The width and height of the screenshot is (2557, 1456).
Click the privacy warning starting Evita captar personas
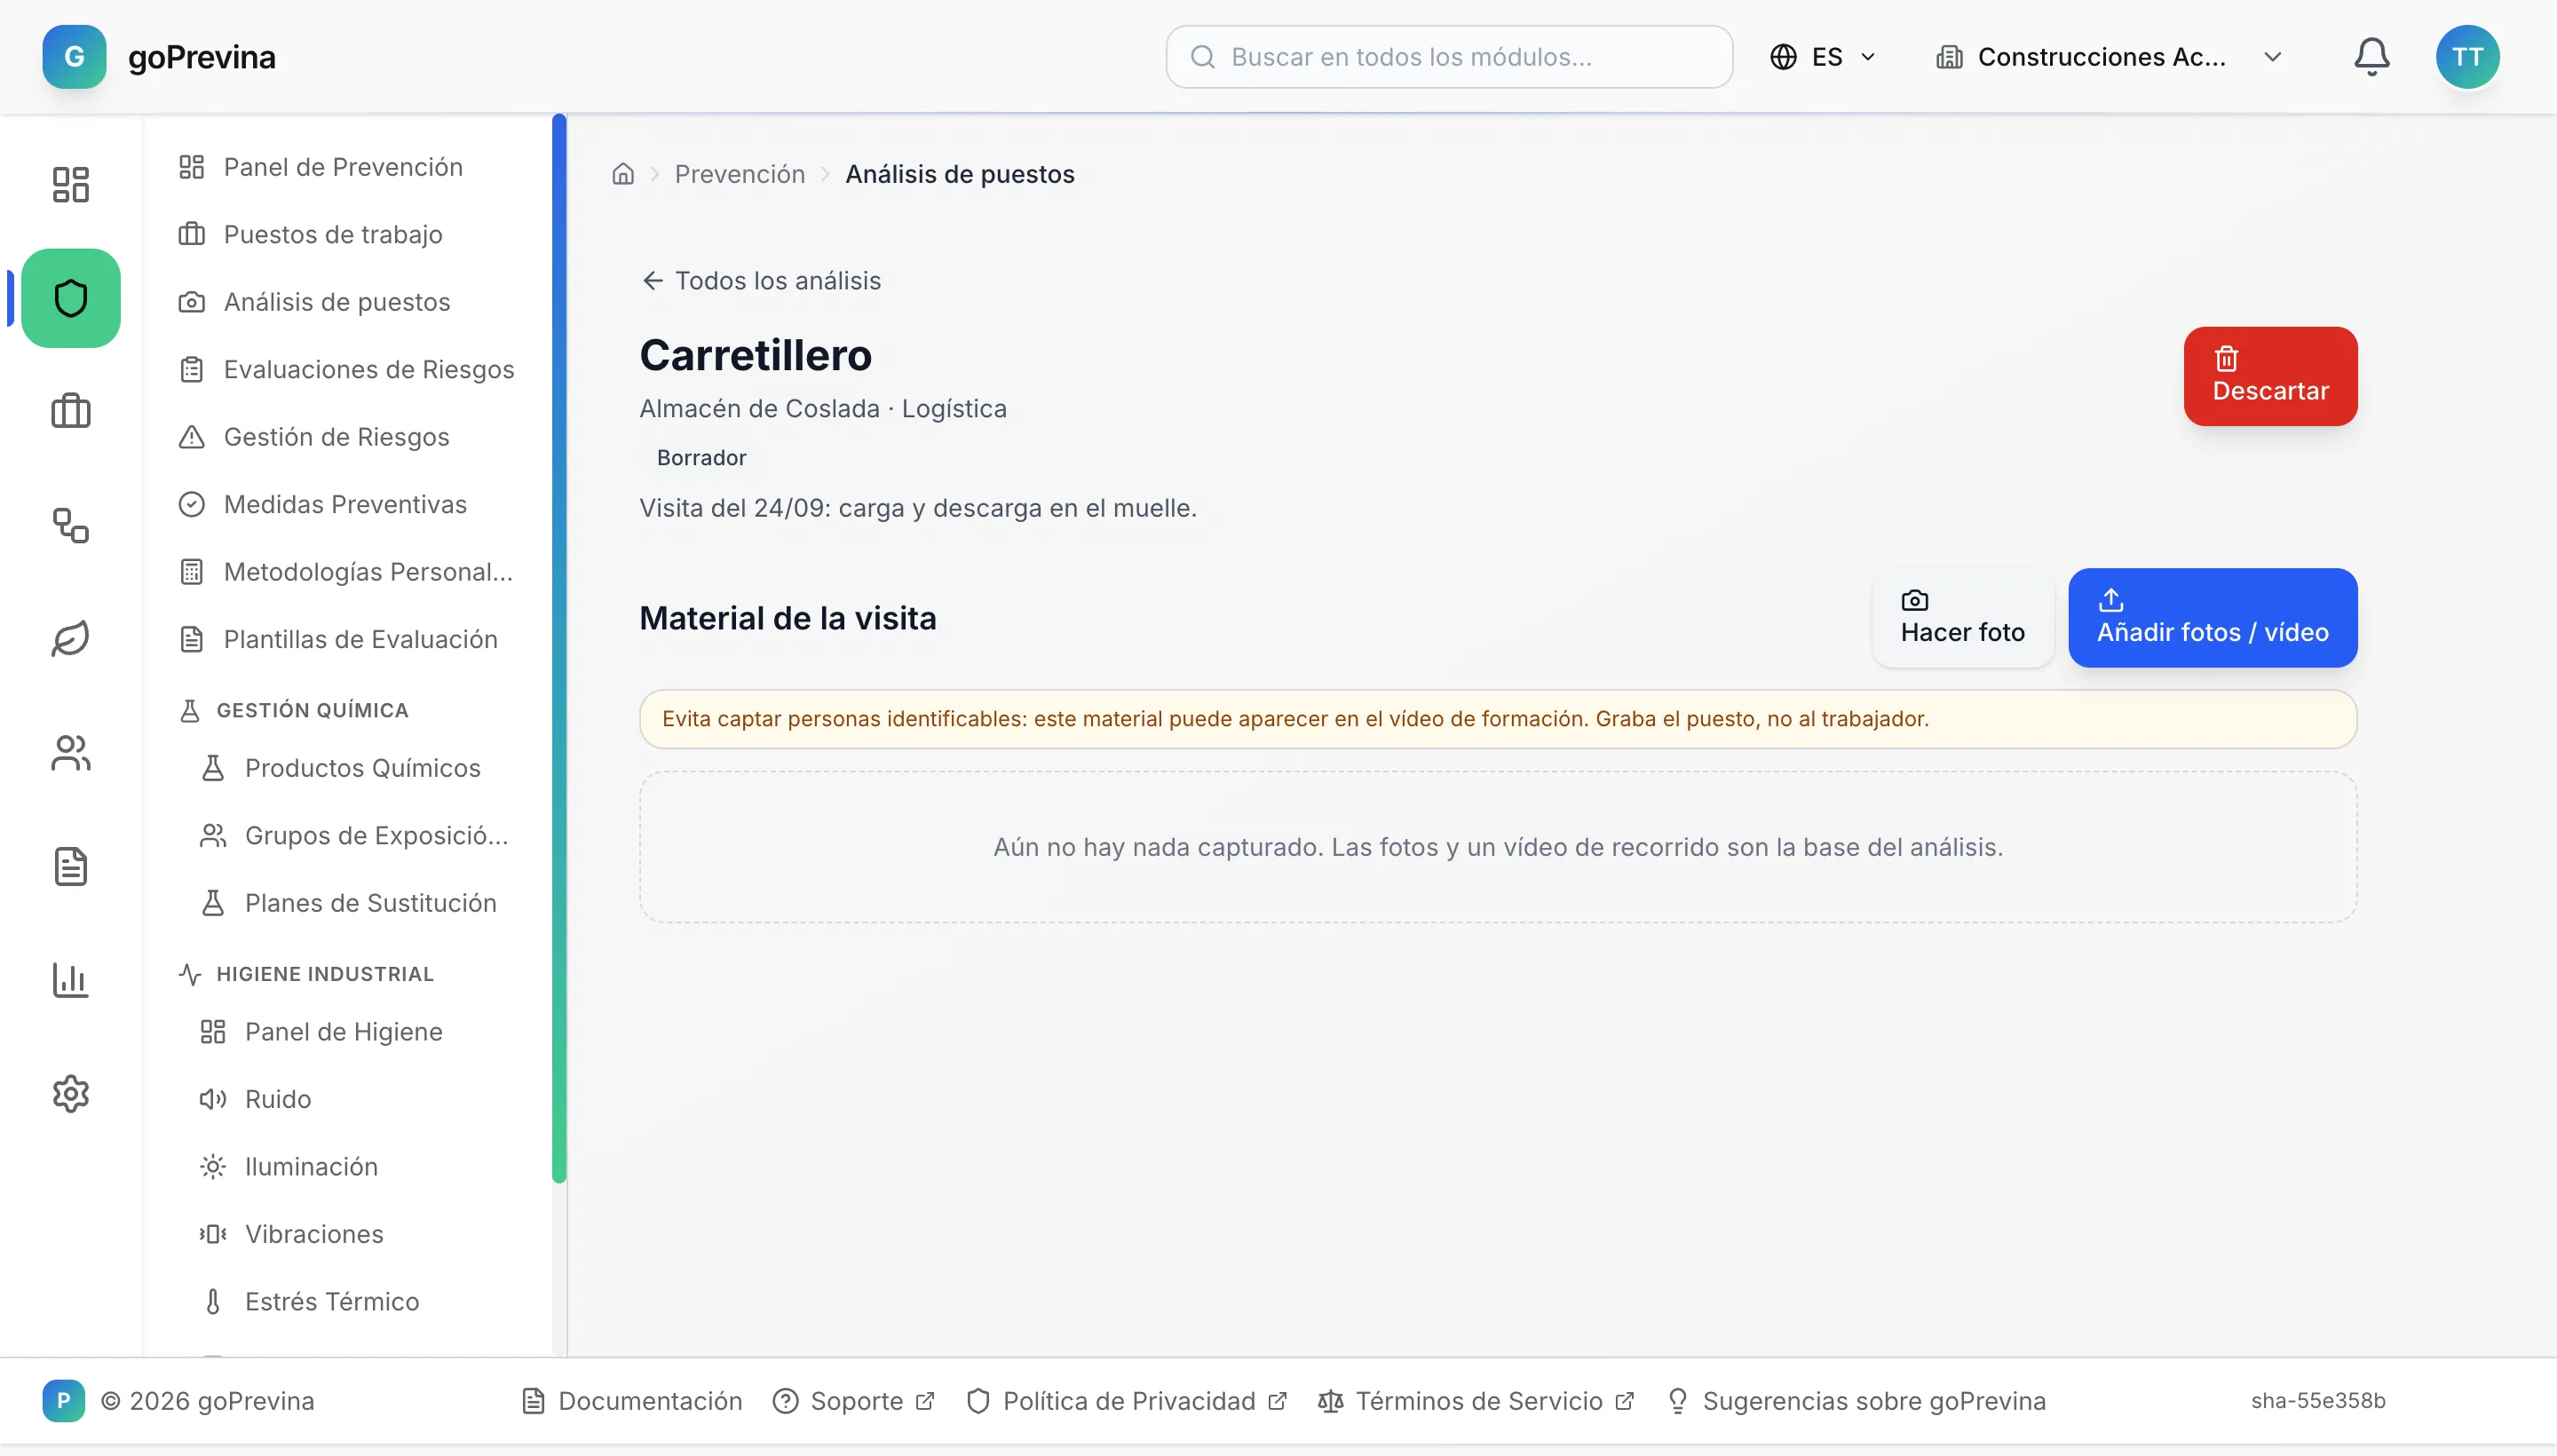[x=1498, y=719]
